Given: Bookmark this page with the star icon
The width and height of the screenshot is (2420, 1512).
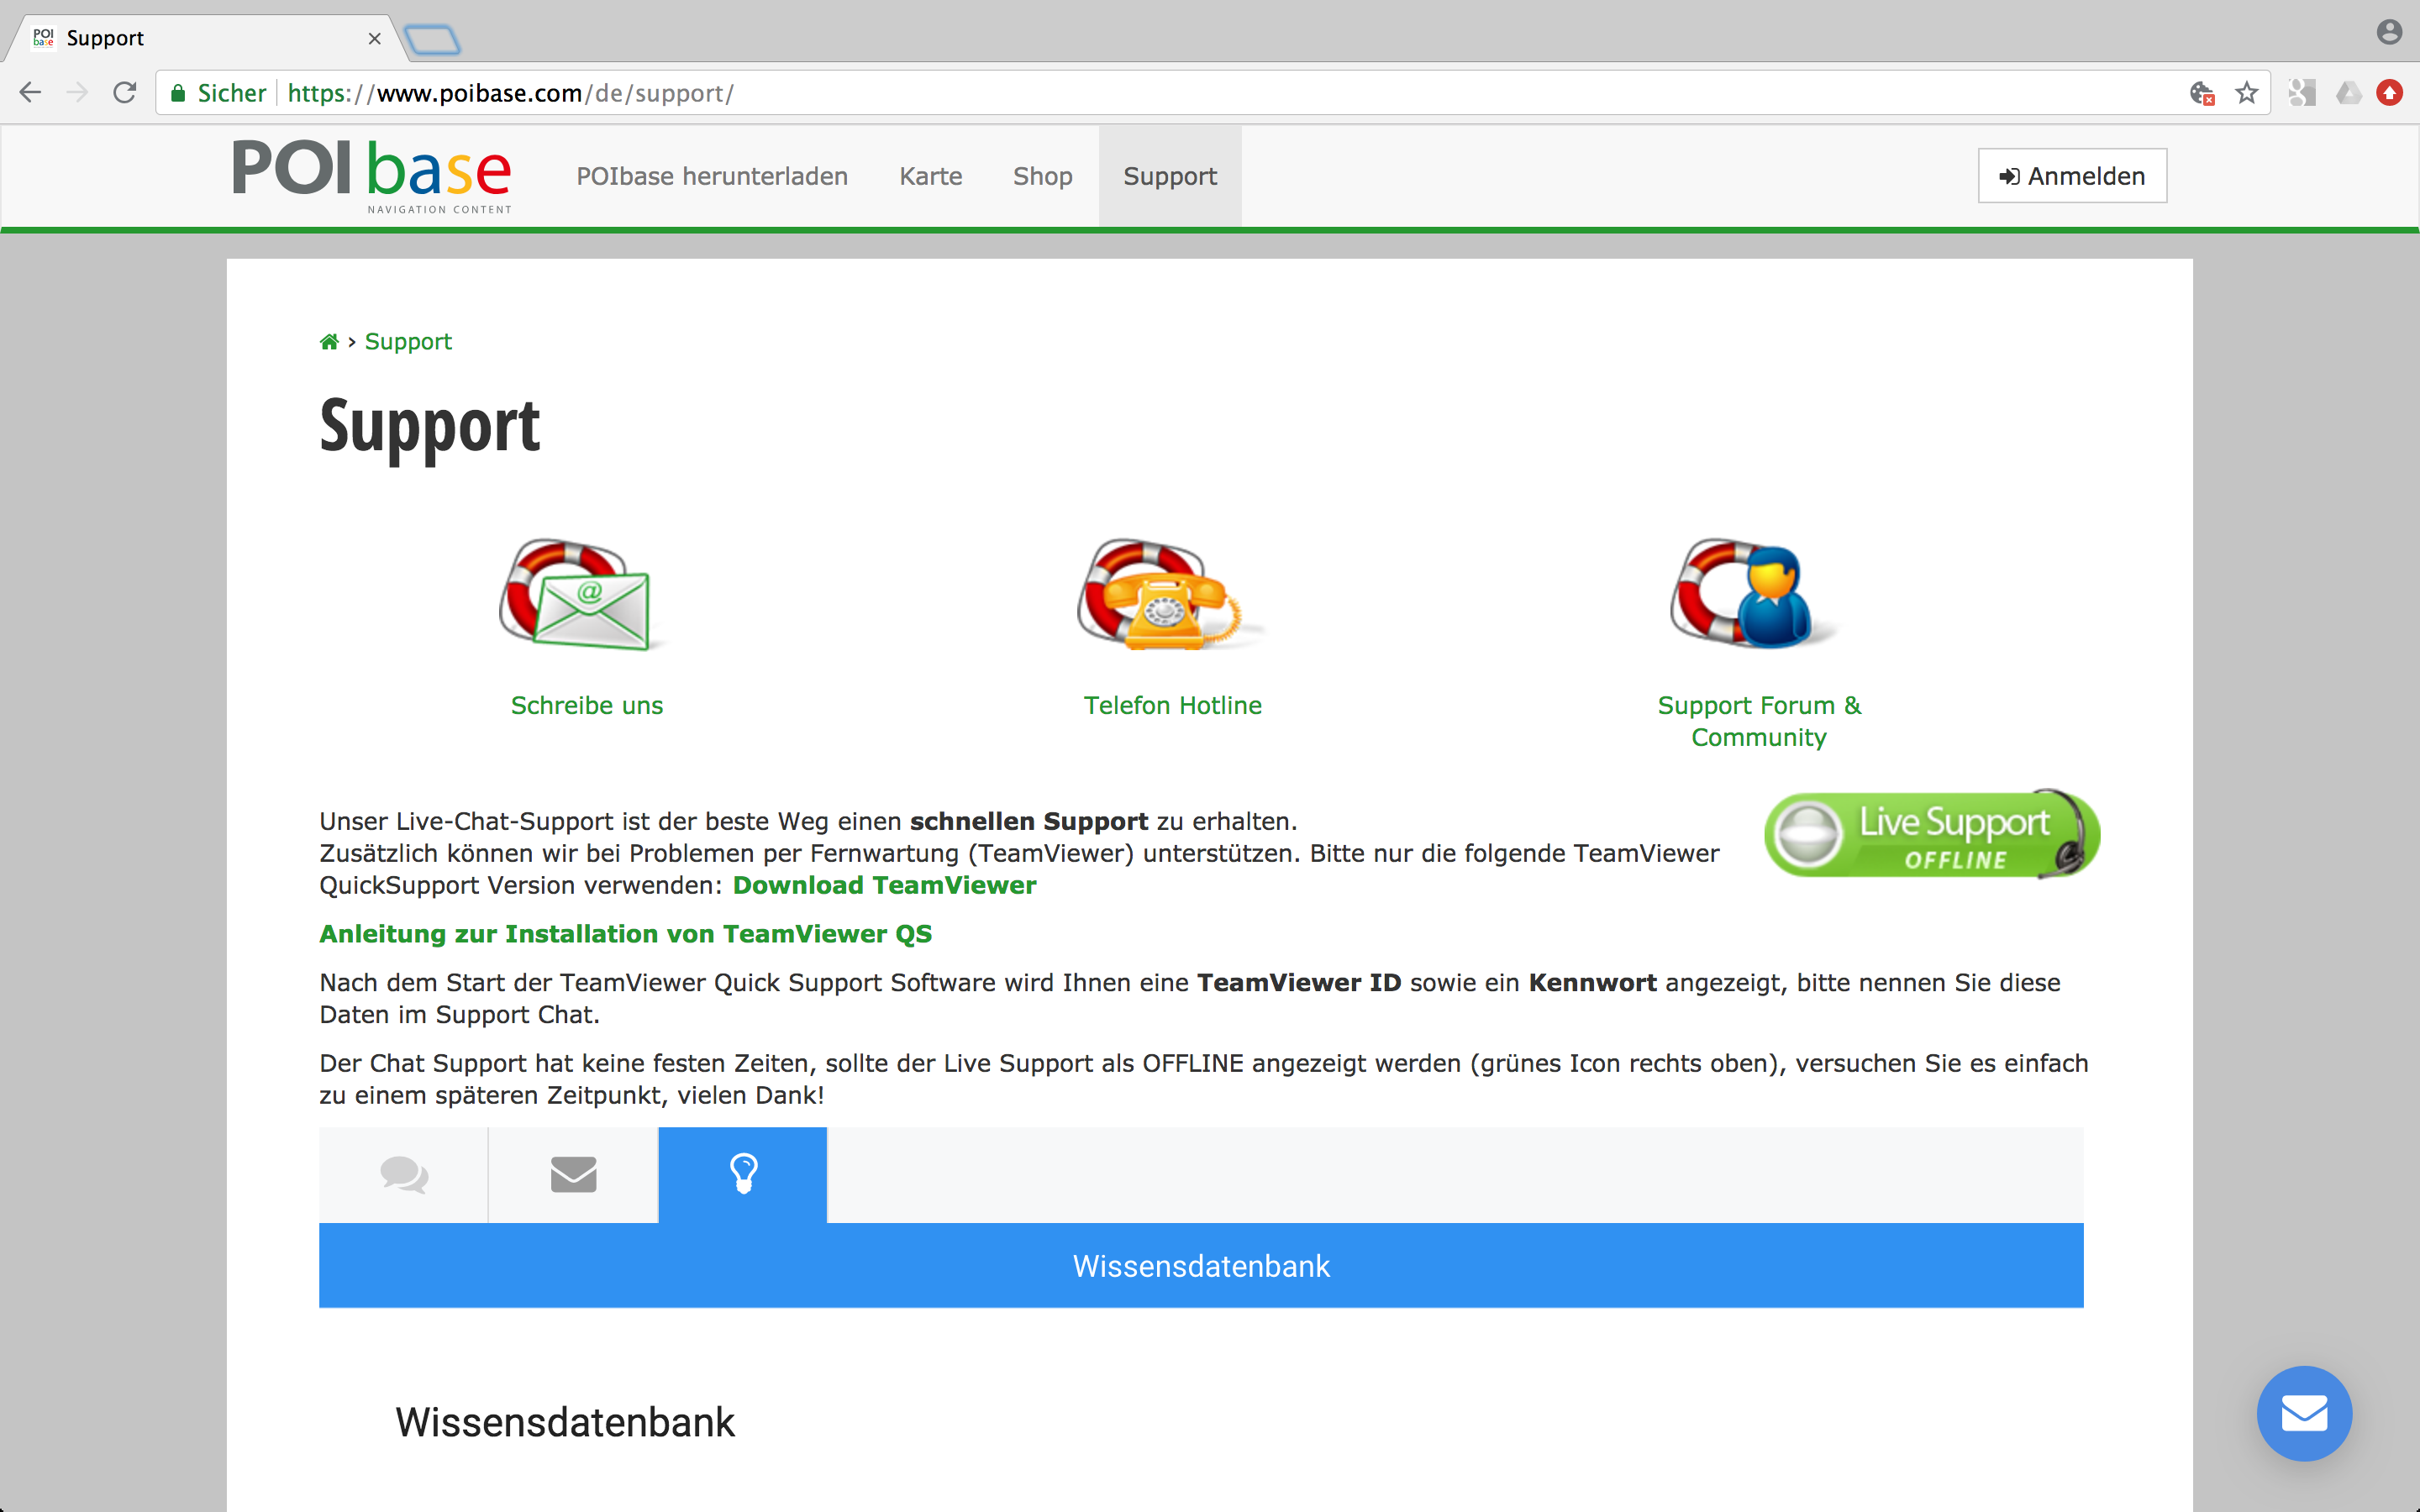Looking at the screenshot, I should [x=2247, y=93].
